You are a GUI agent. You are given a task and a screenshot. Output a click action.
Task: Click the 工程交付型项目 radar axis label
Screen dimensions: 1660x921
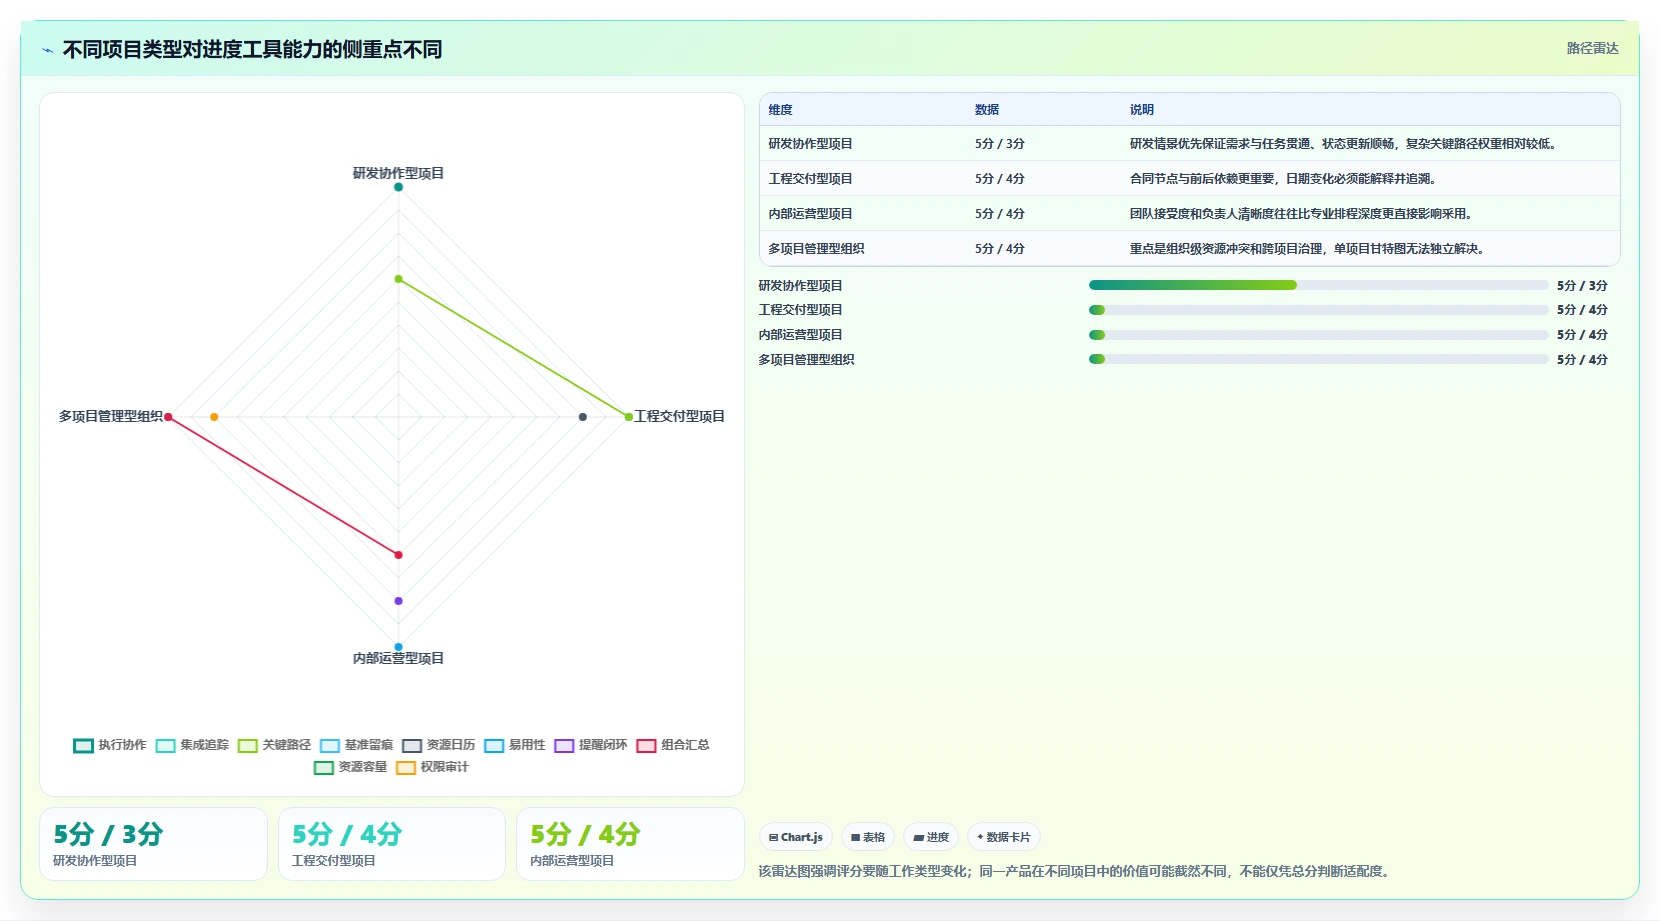click(680, 416)
